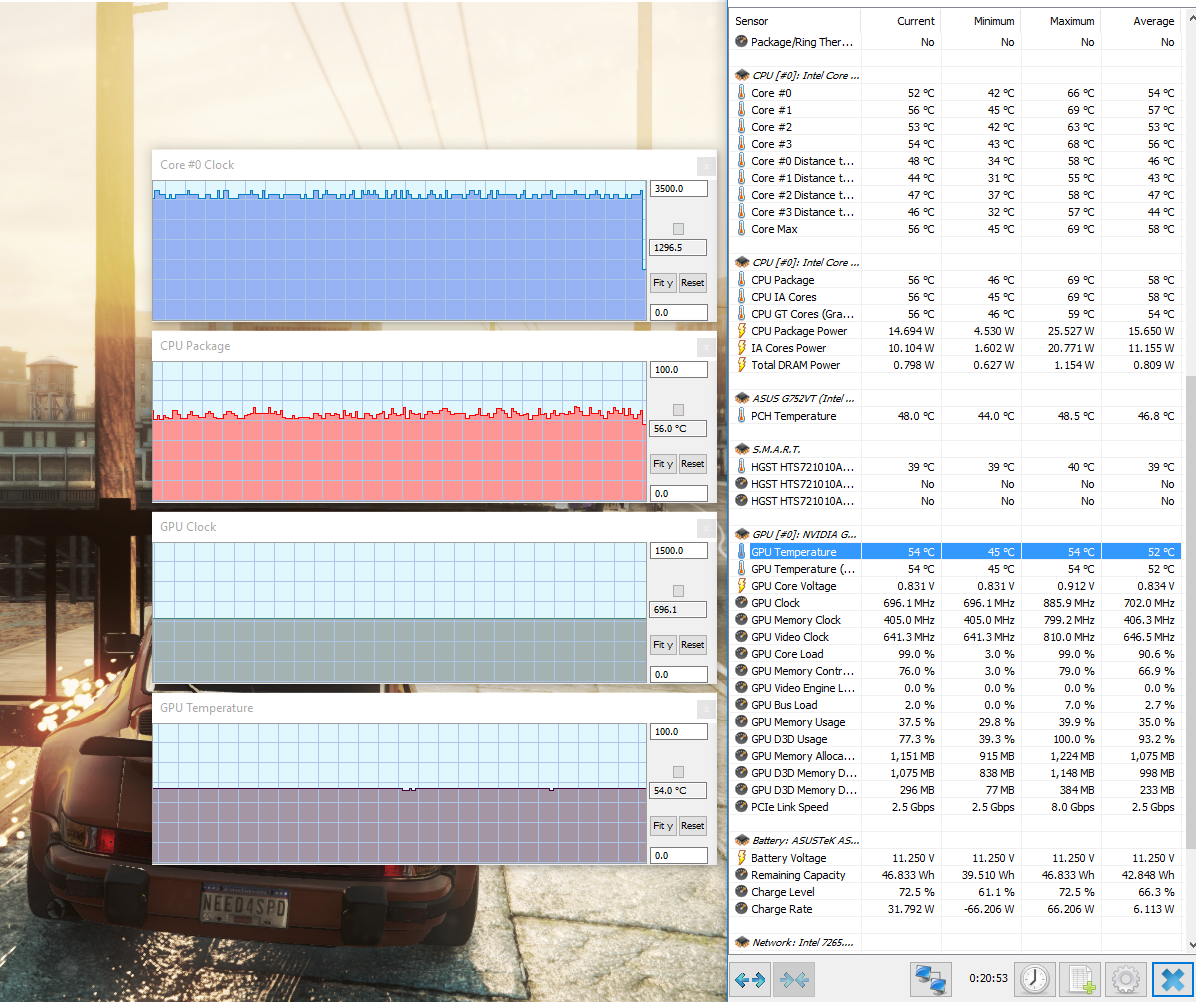Viewport: 1196px width, 1002px height.
Task: Collapse the GPU [#0] NVIDIA sensor group
Action: (x=742, y=535)
